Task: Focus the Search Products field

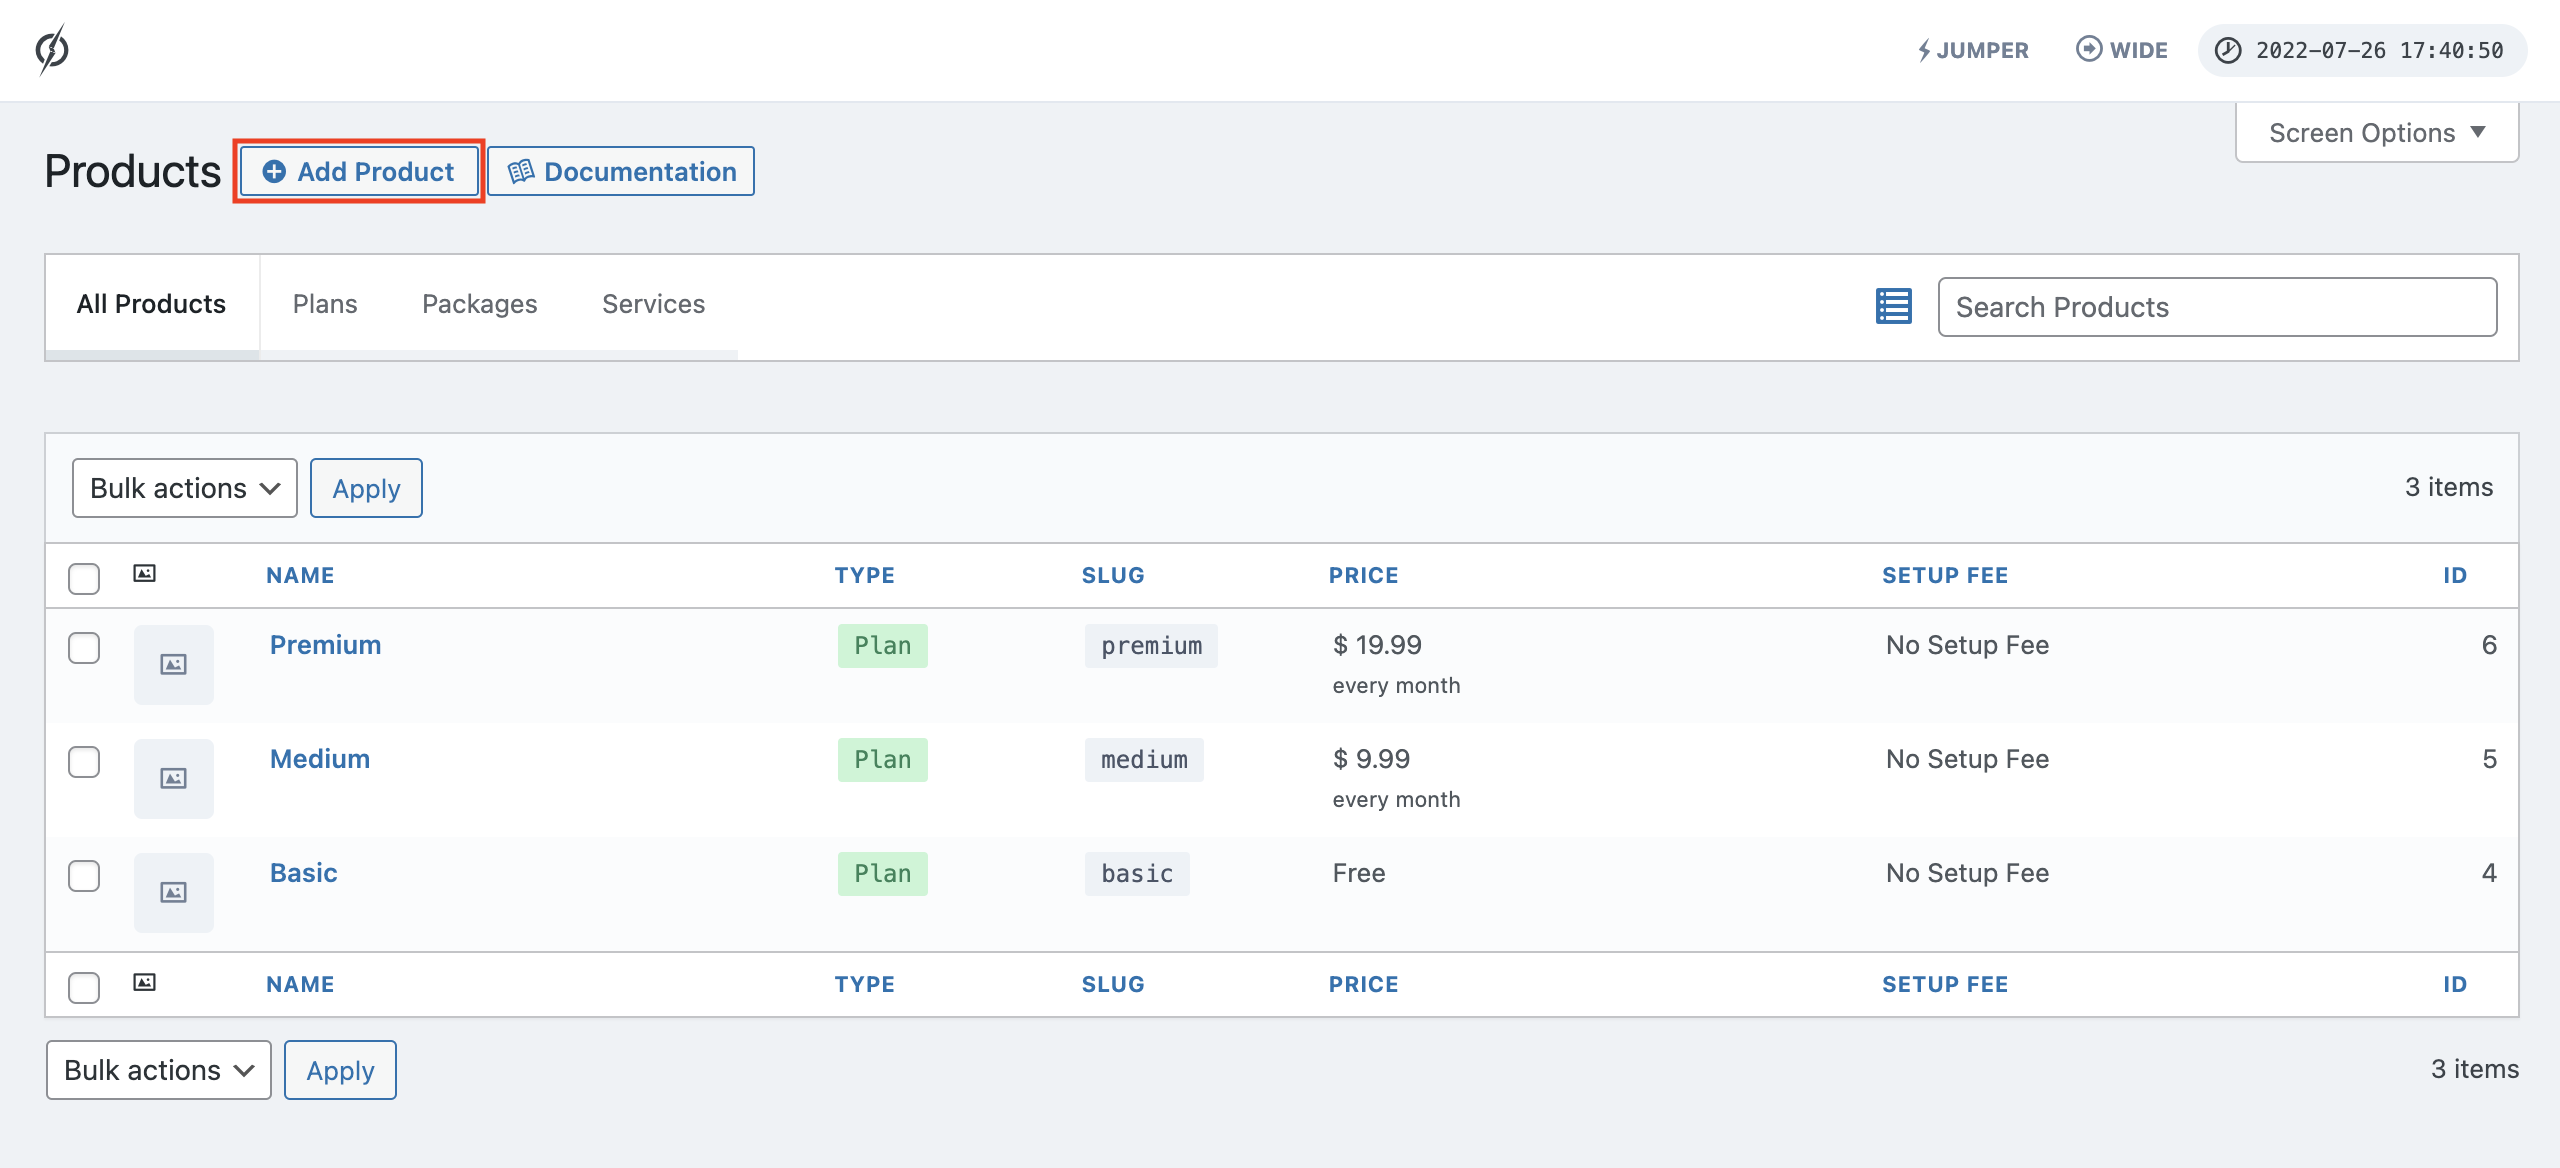Action: (2216, 307)
